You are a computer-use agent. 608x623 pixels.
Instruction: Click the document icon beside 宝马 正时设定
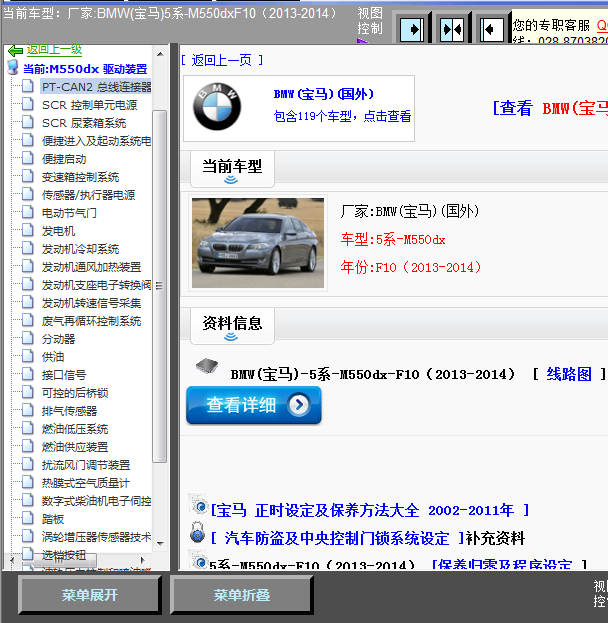[x=198, y=505]
